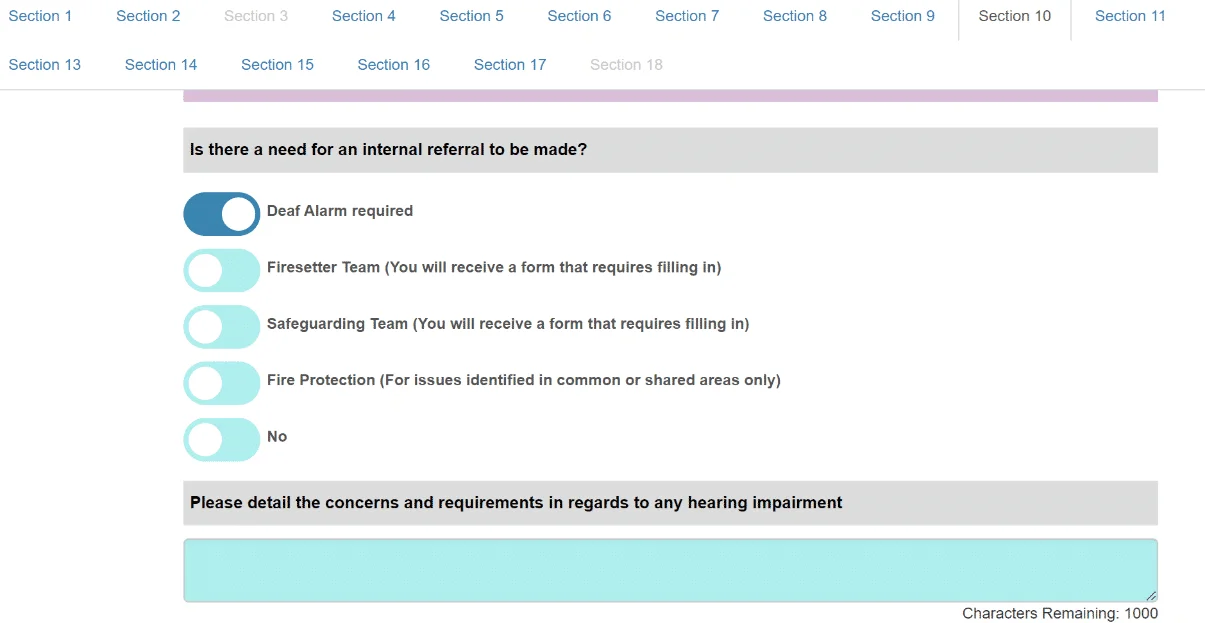The width and height of the screenshot is (1205, 623).
Task: Click the hearing impairment details text box
Action: point(670,569)
